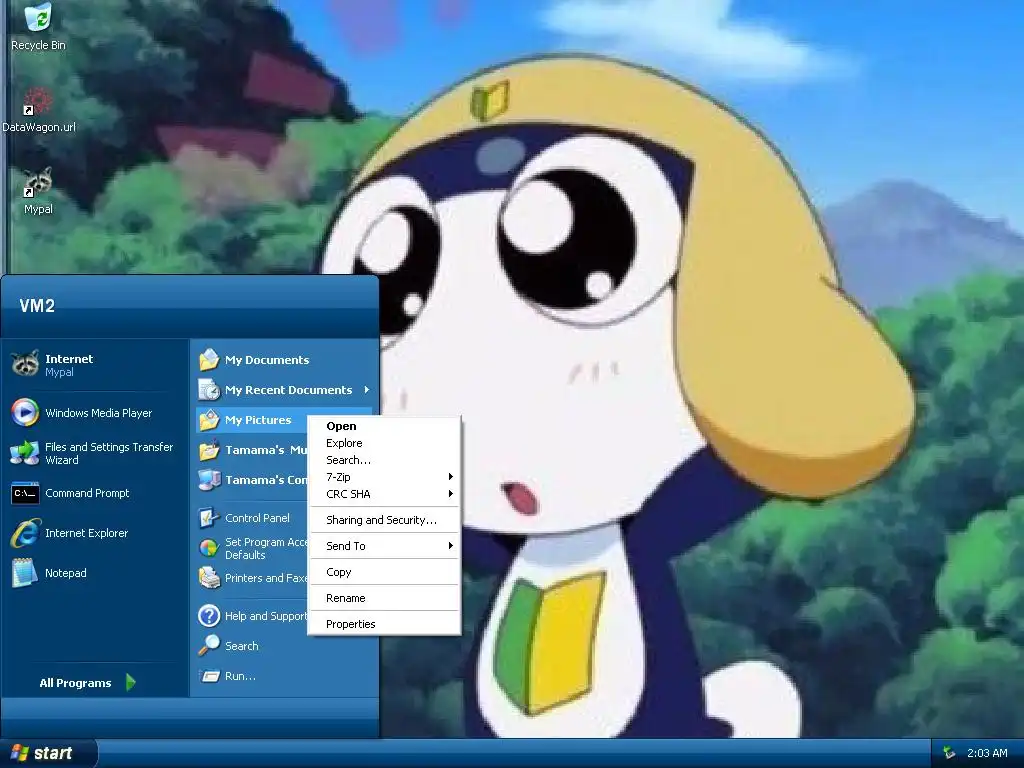
Task: Click the VM2 user name header
Action: pos(37,306)
